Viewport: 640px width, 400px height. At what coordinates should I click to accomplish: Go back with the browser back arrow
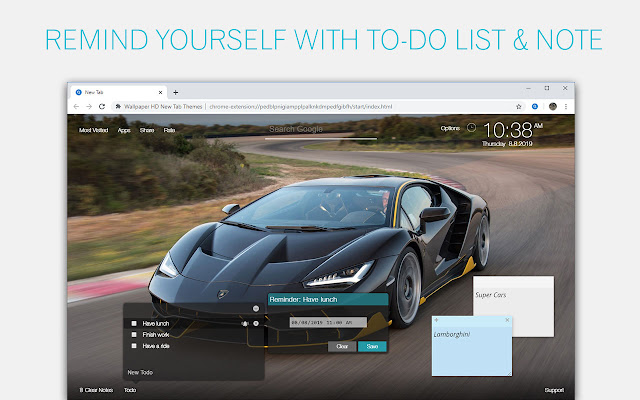click(76, 107)
